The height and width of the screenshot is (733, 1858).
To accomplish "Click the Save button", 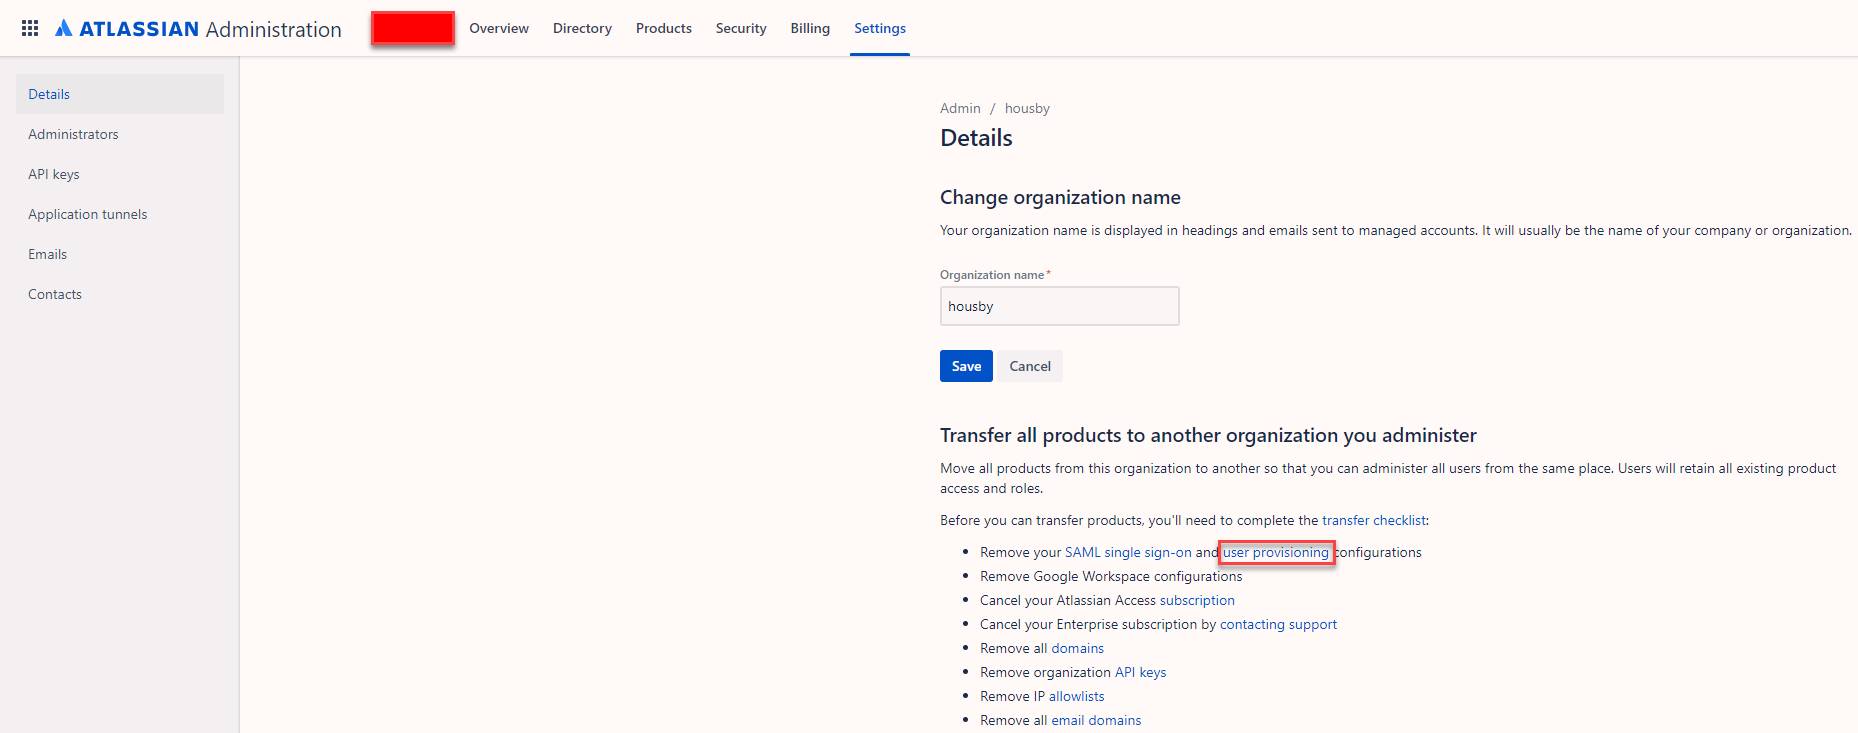I will [x=966, y=366].
